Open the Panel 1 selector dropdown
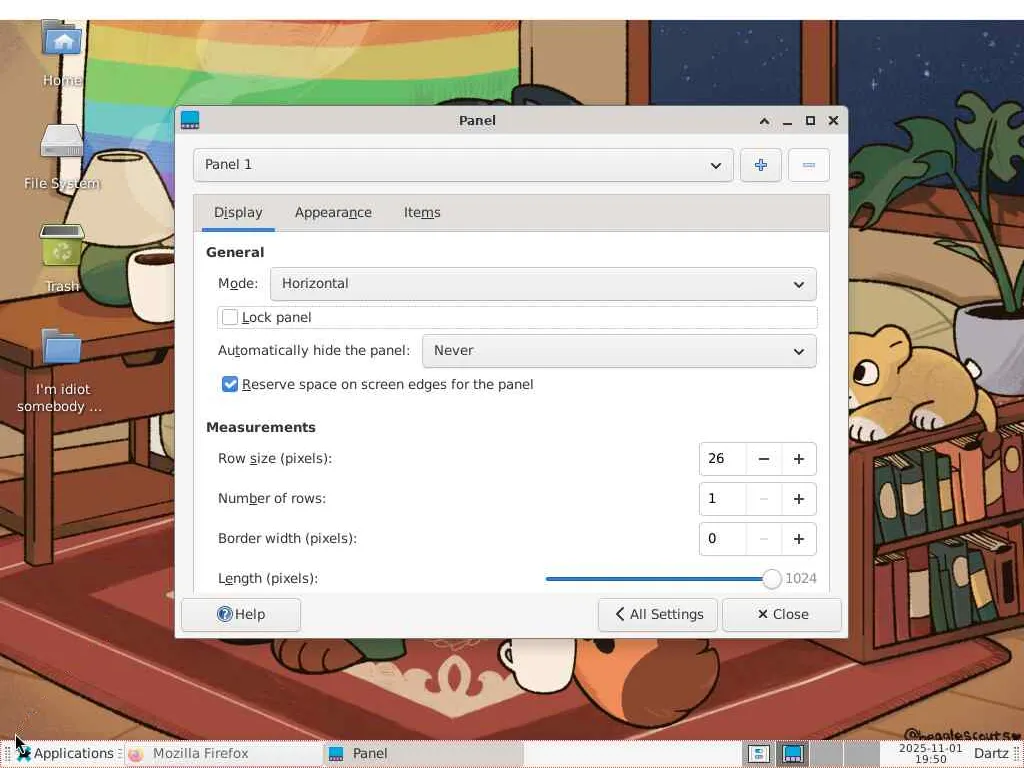 [463, 165]
